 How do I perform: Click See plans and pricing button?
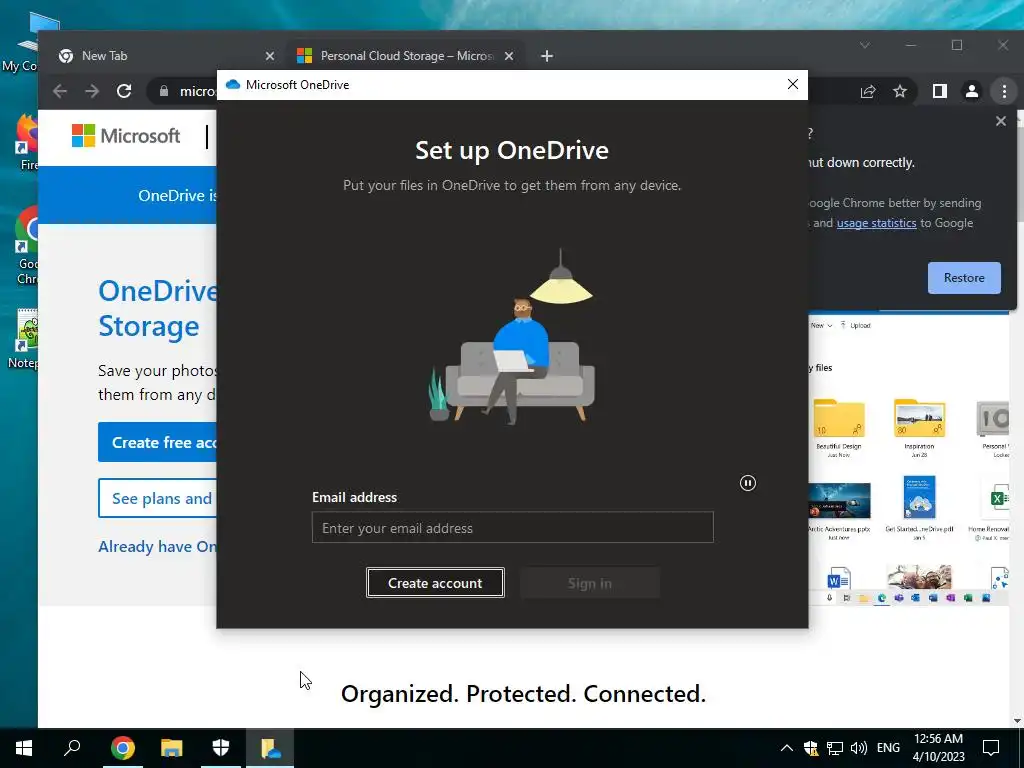[157, 498]
